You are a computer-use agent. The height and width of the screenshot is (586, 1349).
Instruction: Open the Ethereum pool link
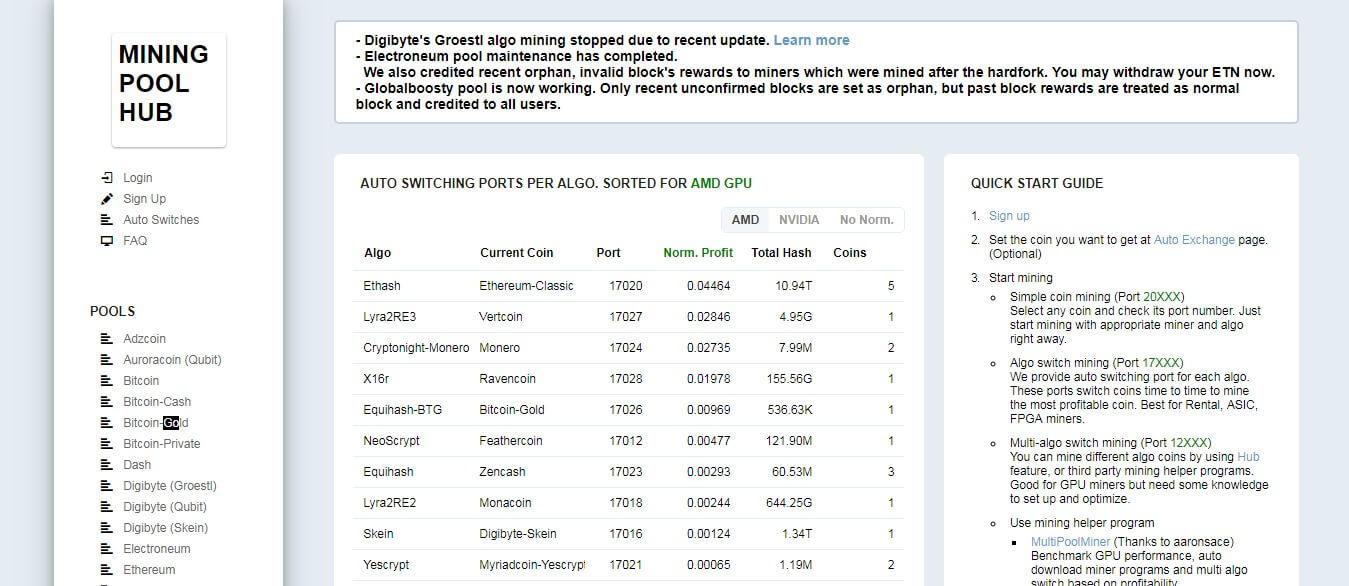[149, 570]
